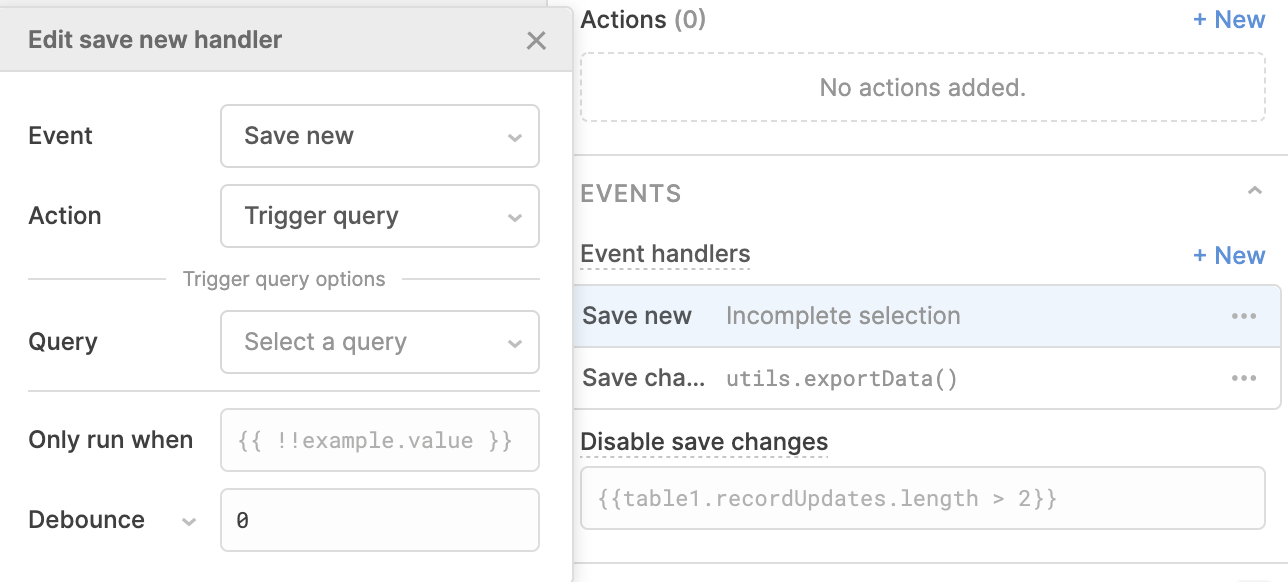Open the Action dropdown showing Trigger query
The image size is (1288, 582).
tap(380, 216)
